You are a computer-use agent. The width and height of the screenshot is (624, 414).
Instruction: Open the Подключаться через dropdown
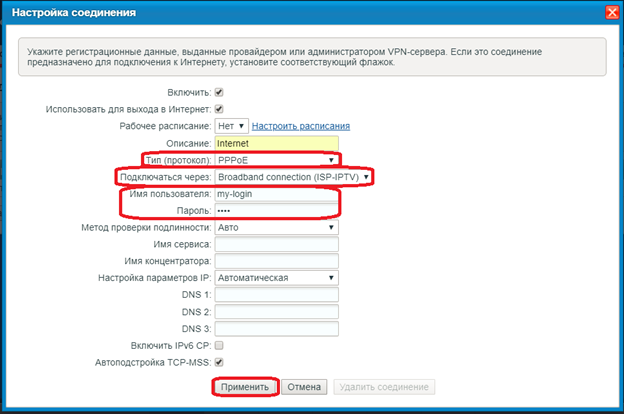click(x=294, y=177)
